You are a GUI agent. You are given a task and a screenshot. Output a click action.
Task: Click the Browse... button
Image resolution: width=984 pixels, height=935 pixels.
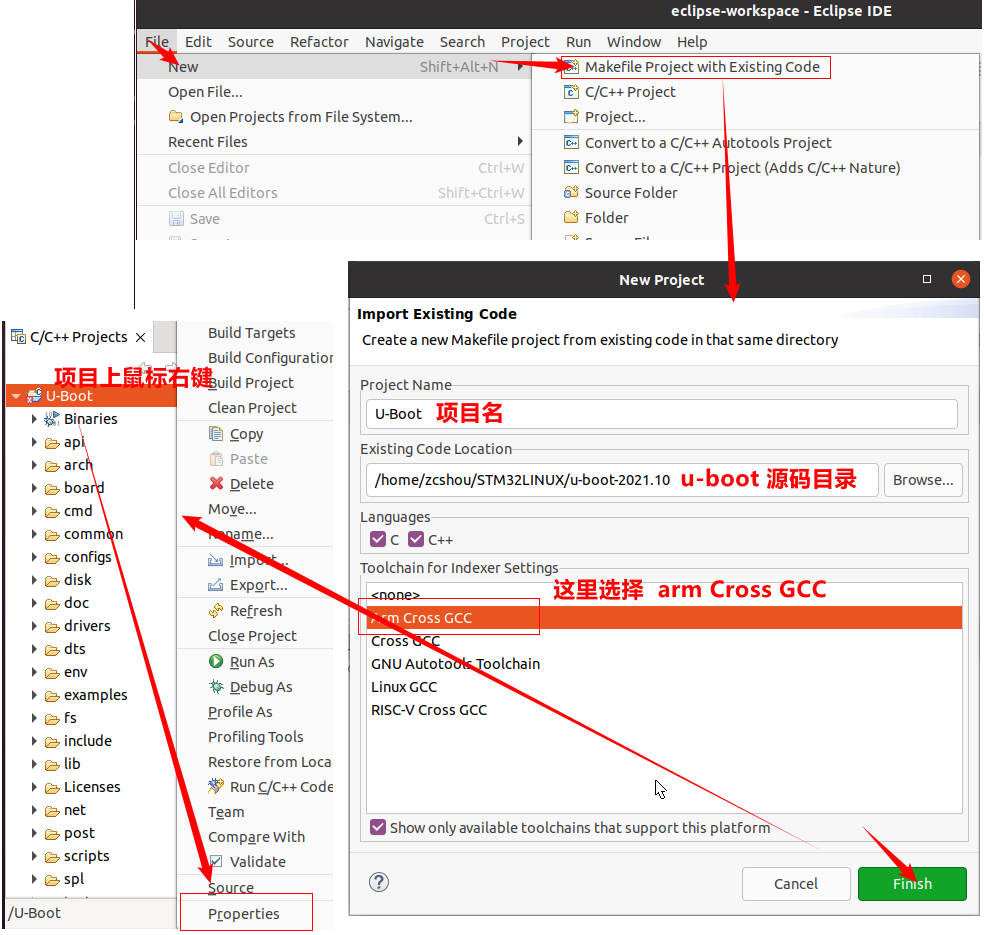(x=922, y=480)
